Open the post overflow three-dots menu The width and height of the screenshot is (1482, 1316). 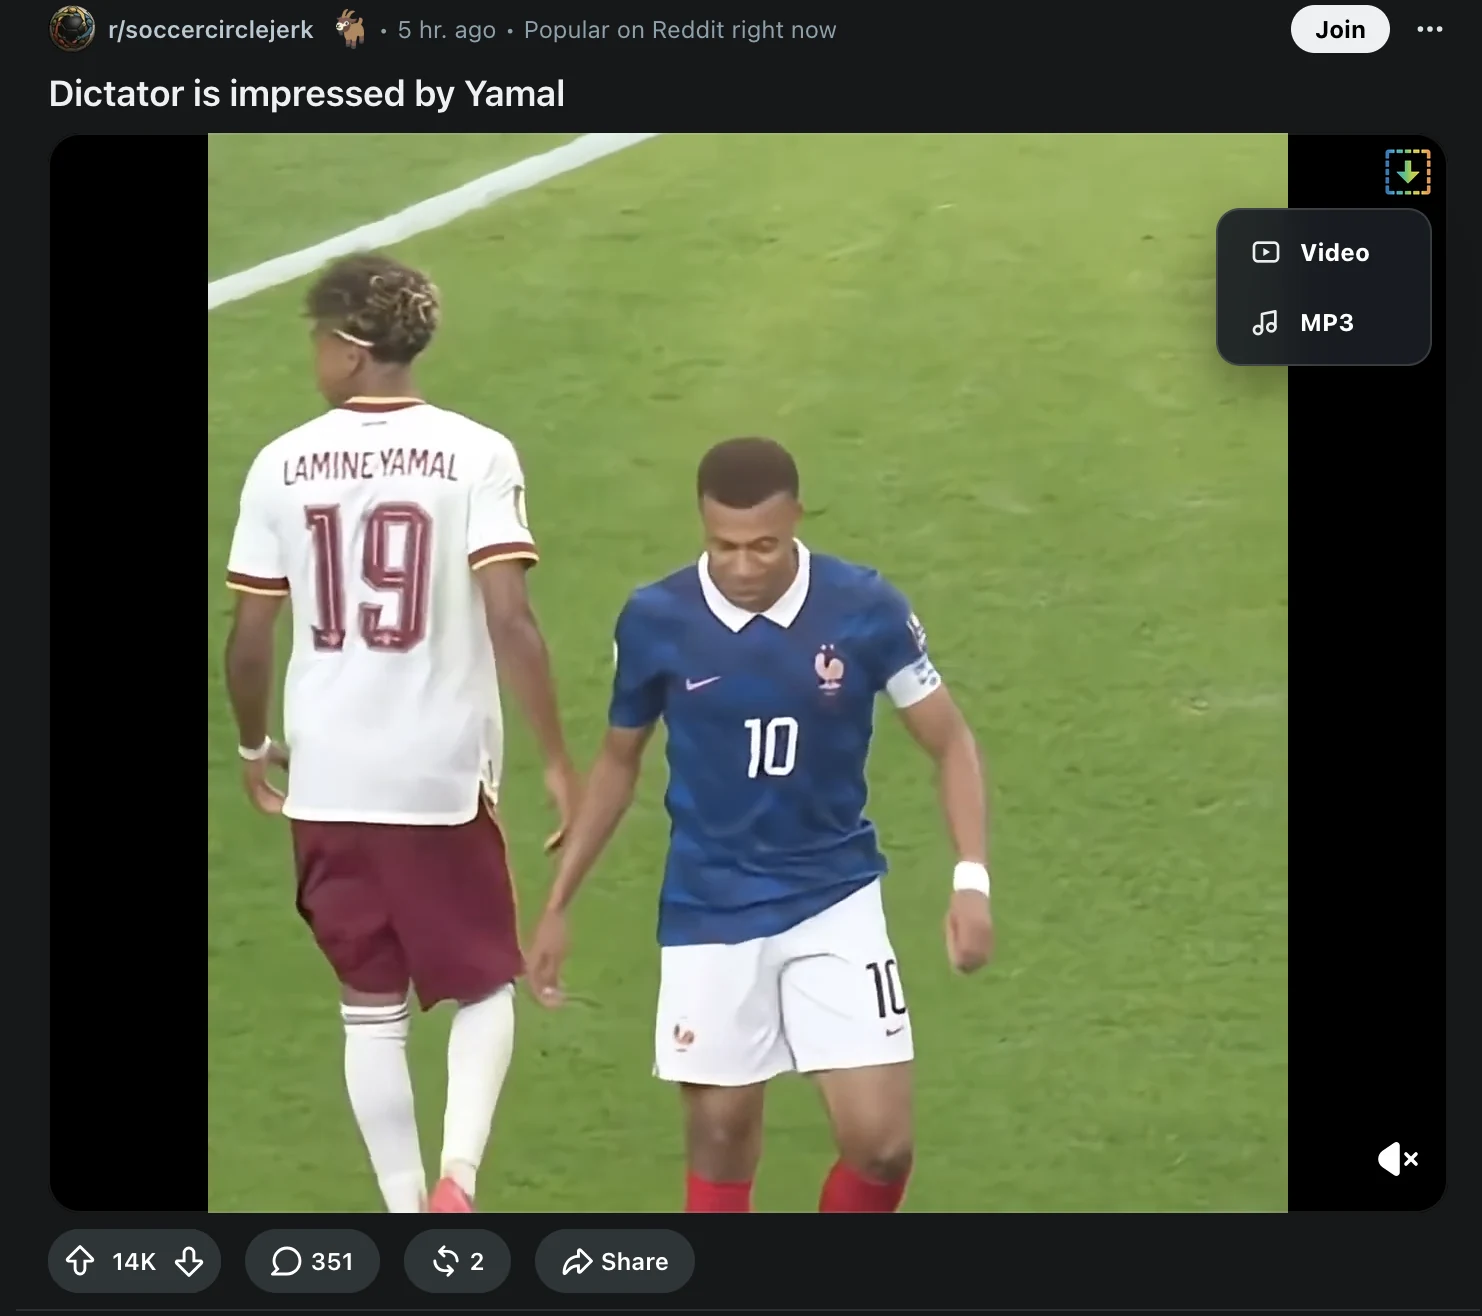point(1430,29)
